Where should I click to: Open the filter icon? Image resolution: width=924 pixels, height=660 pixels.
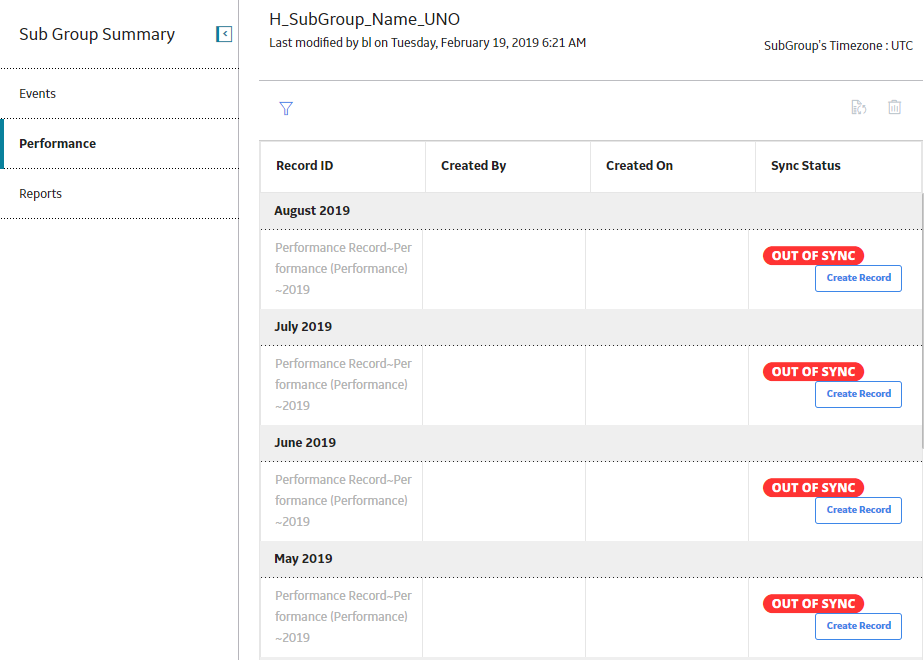pos(286,108)
